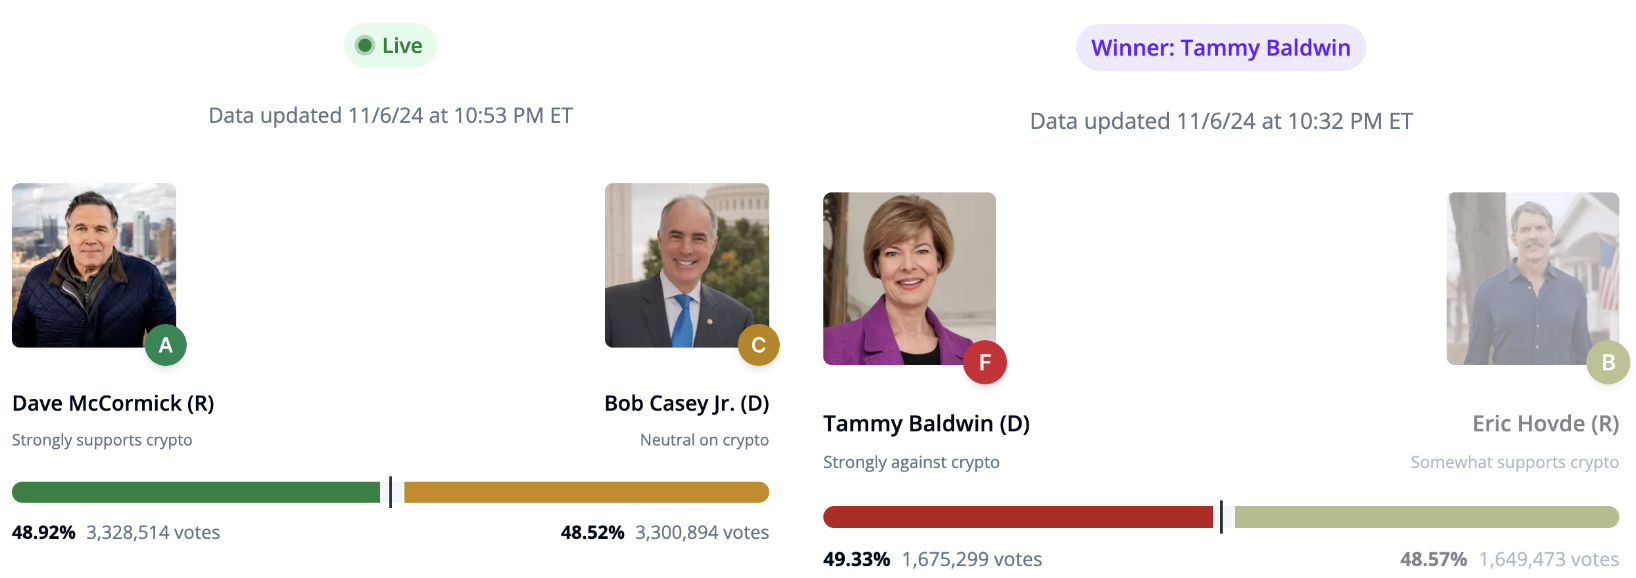Select Tammy Baldwin's photo
1636x578 pixels.
coord(909,278)
